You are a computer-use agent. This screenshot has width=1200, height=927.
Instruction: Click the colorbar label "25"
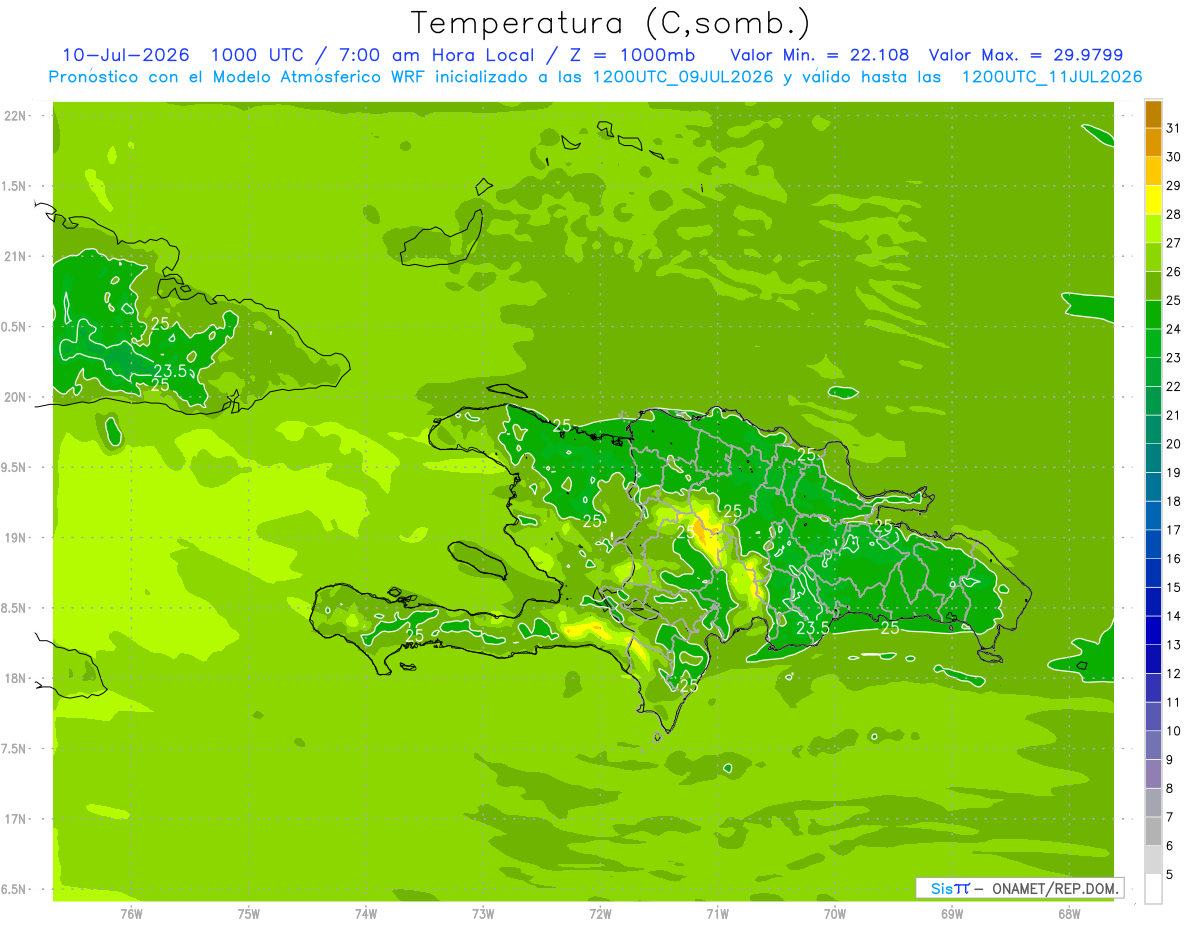[1174, 300]
